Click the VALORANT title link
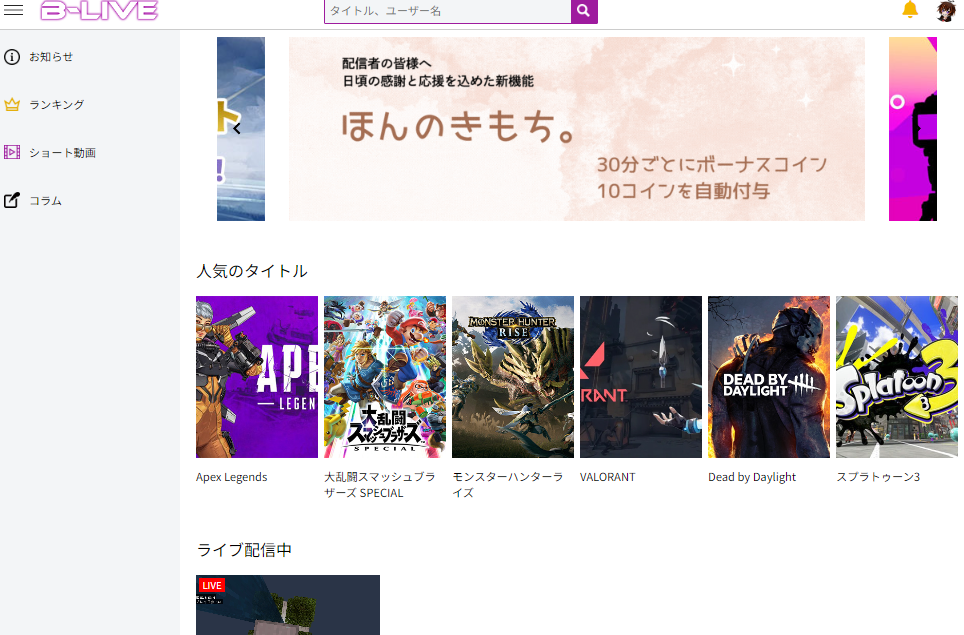Screen dimensions: 964x635 point(607,477)
